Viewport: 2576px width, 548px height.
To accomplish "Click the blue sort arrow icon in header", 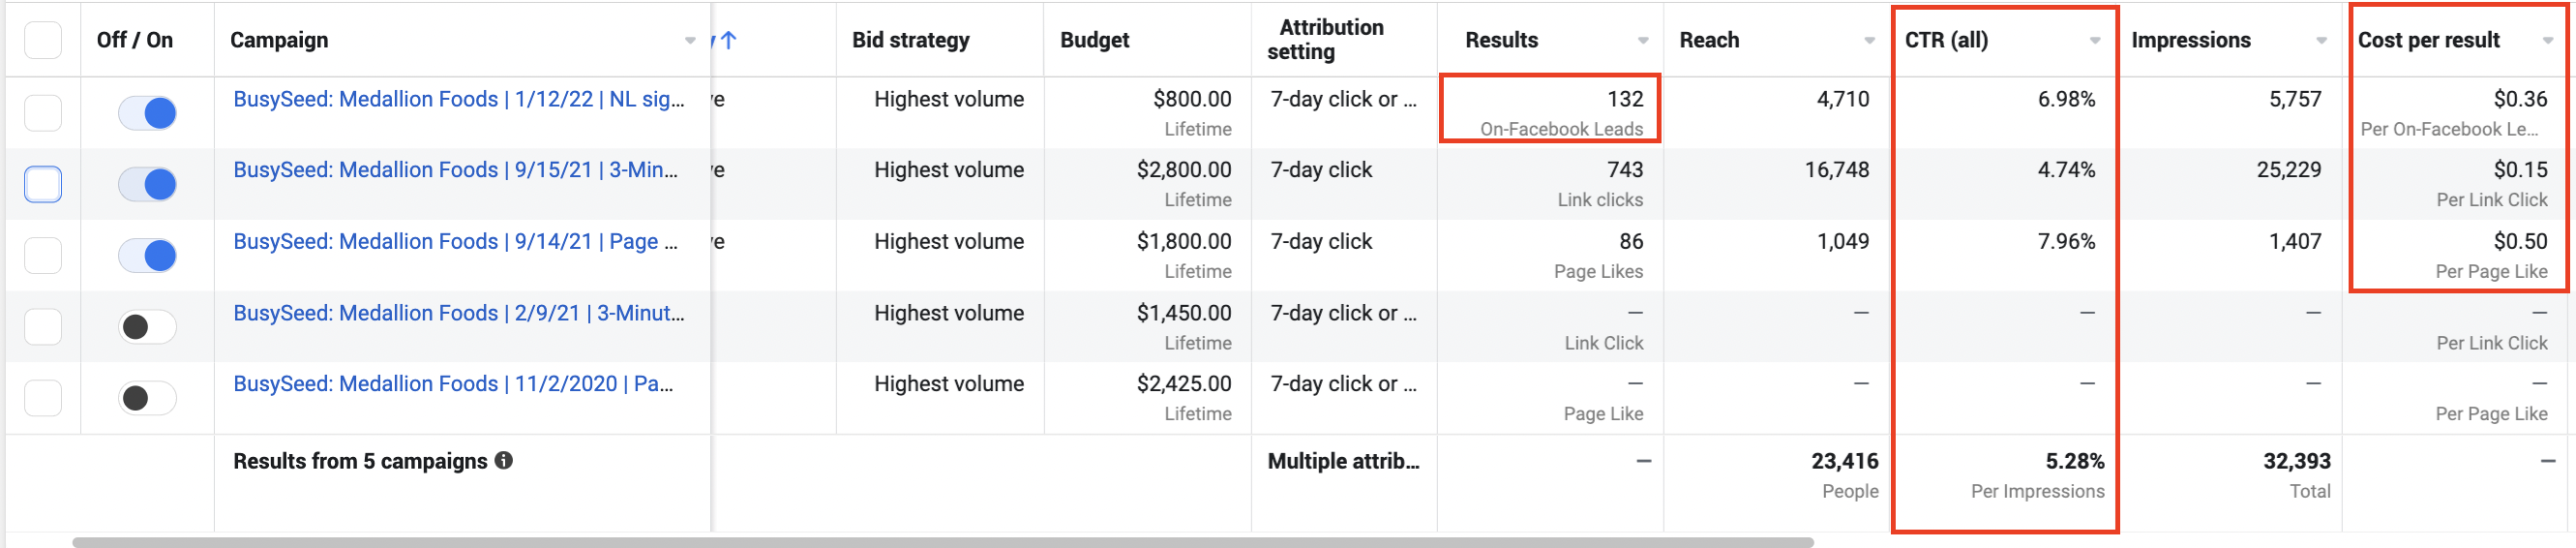I will tap(728, 40).
